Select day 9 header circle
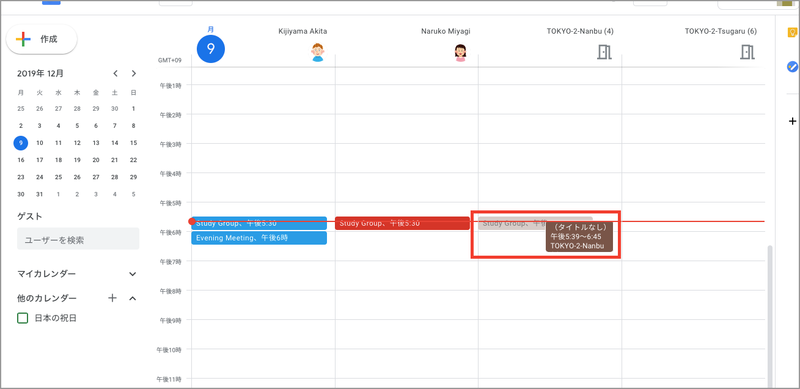 (211, 50)
